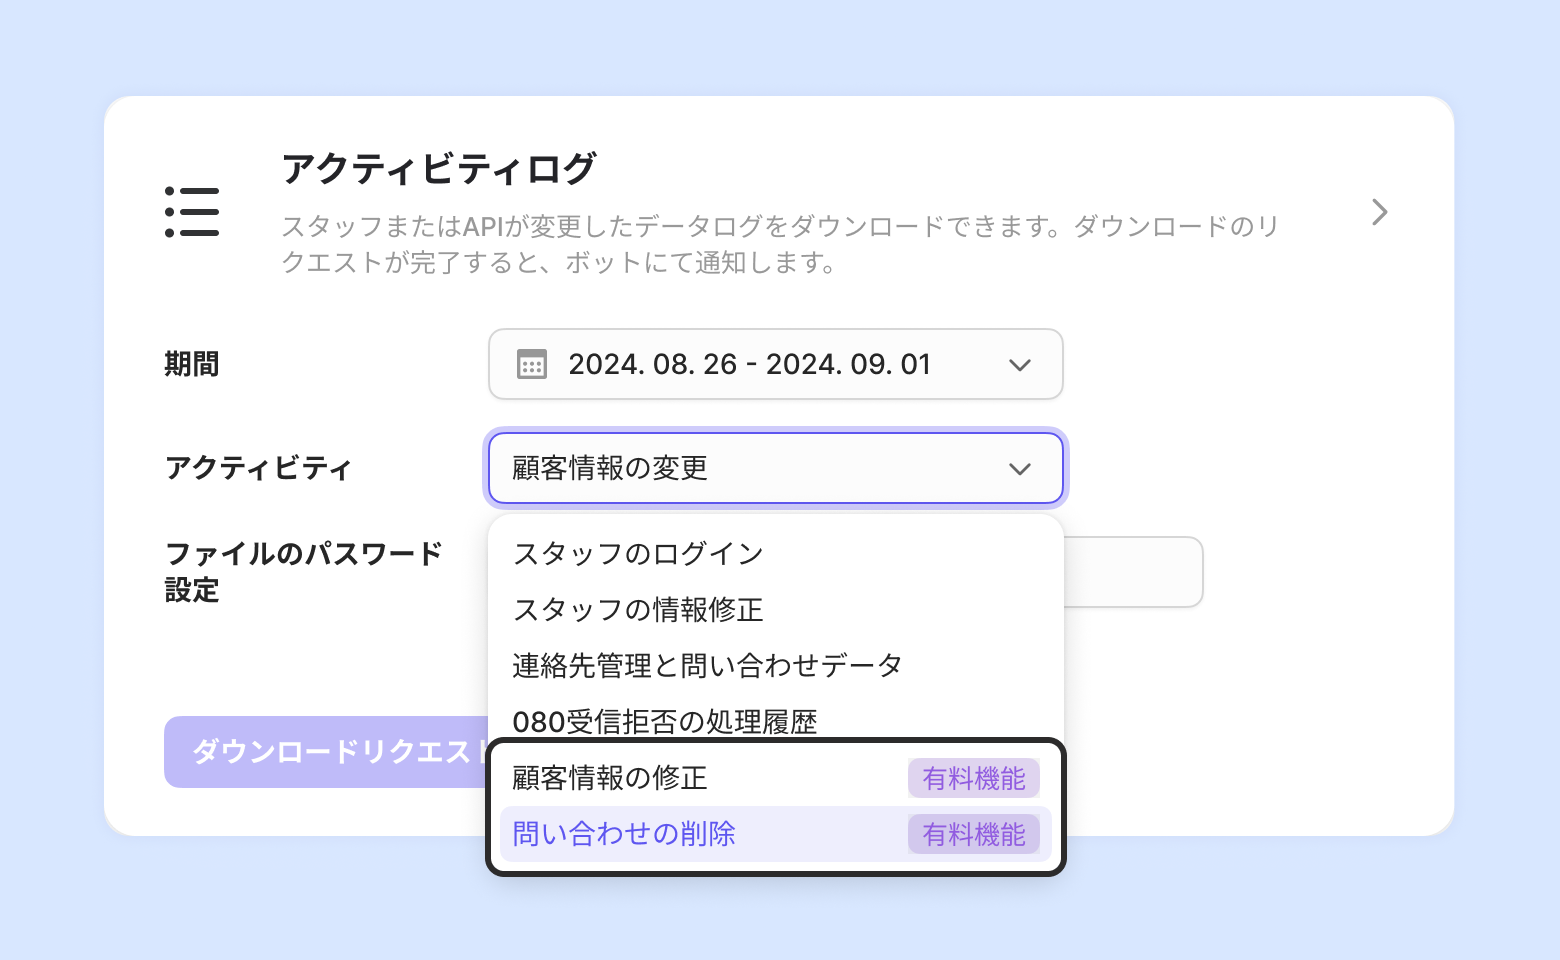
Task: Select 連絡先管理と問い合わせデータ option
Action: (707, 666)
